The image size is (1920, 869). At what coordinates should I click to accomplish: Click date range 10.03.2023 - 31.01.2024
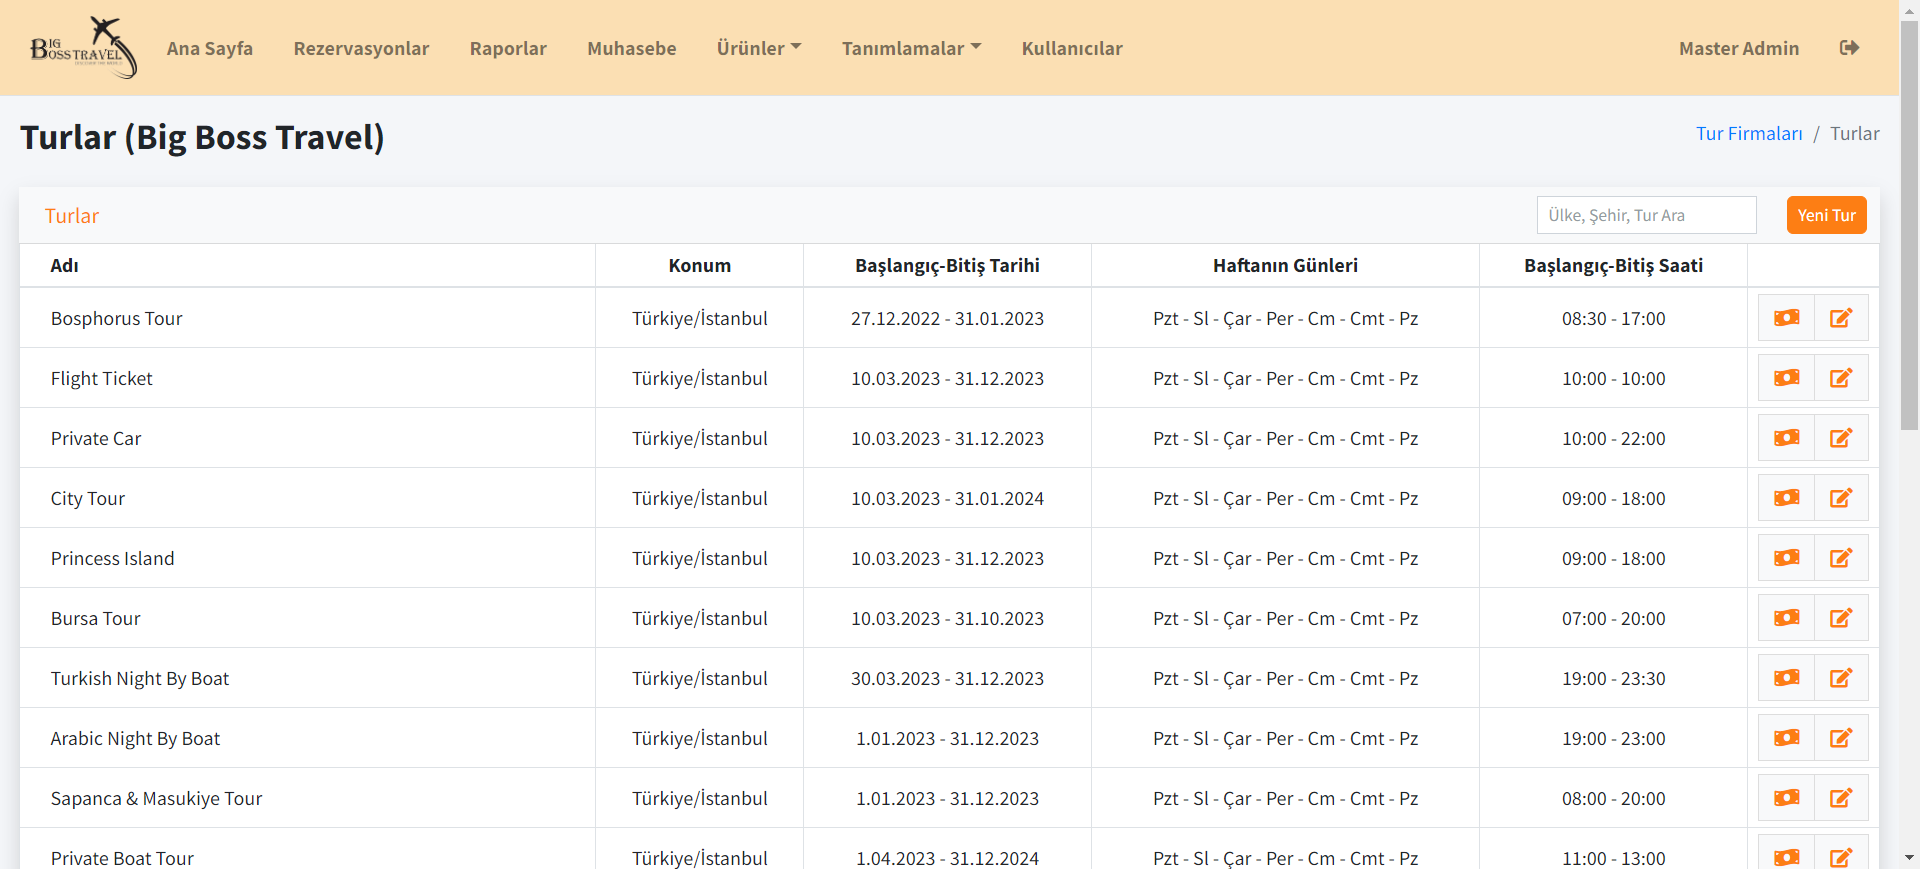(x=947, y=498)
